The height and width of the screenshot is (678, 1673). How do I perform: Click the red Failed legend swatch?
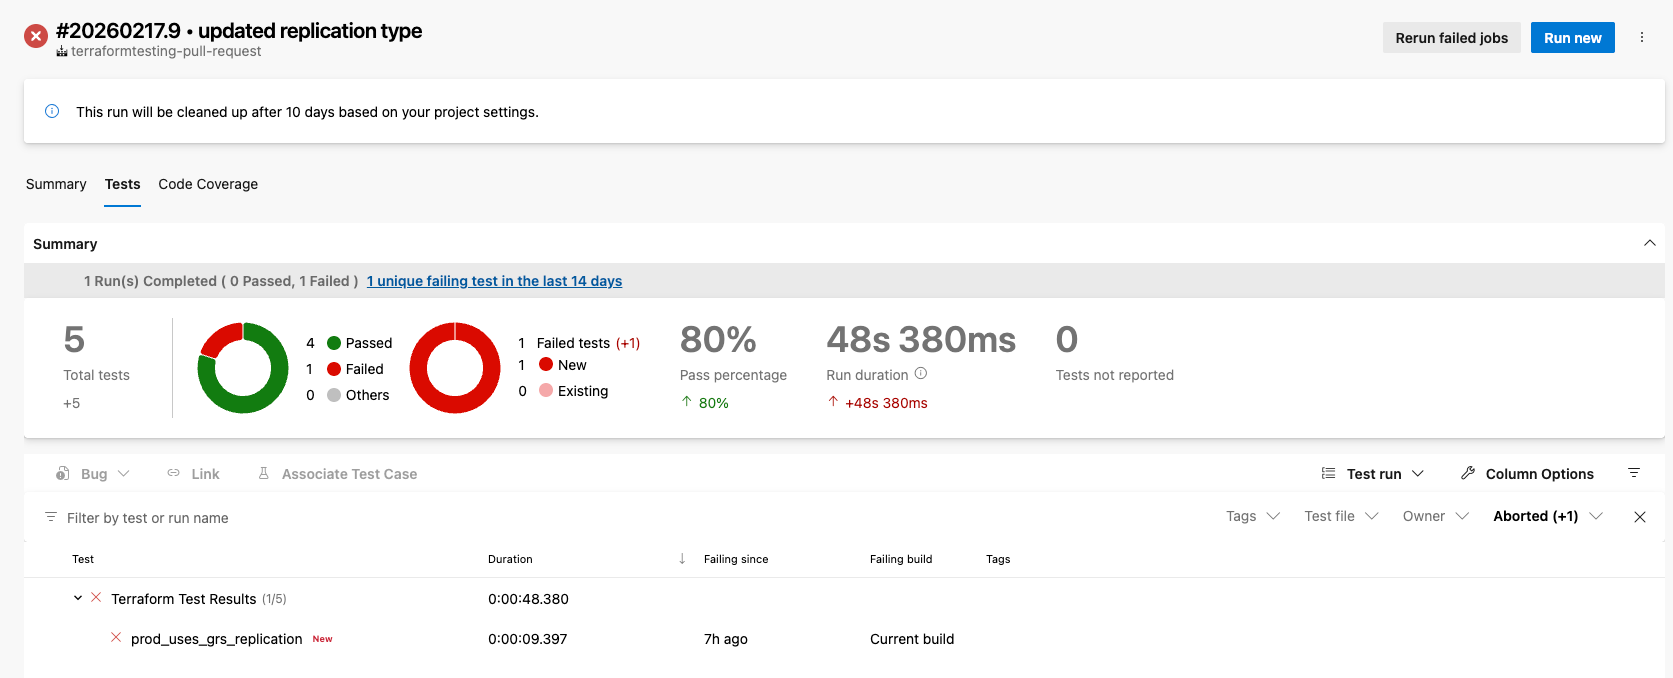(x=334, y=369)
